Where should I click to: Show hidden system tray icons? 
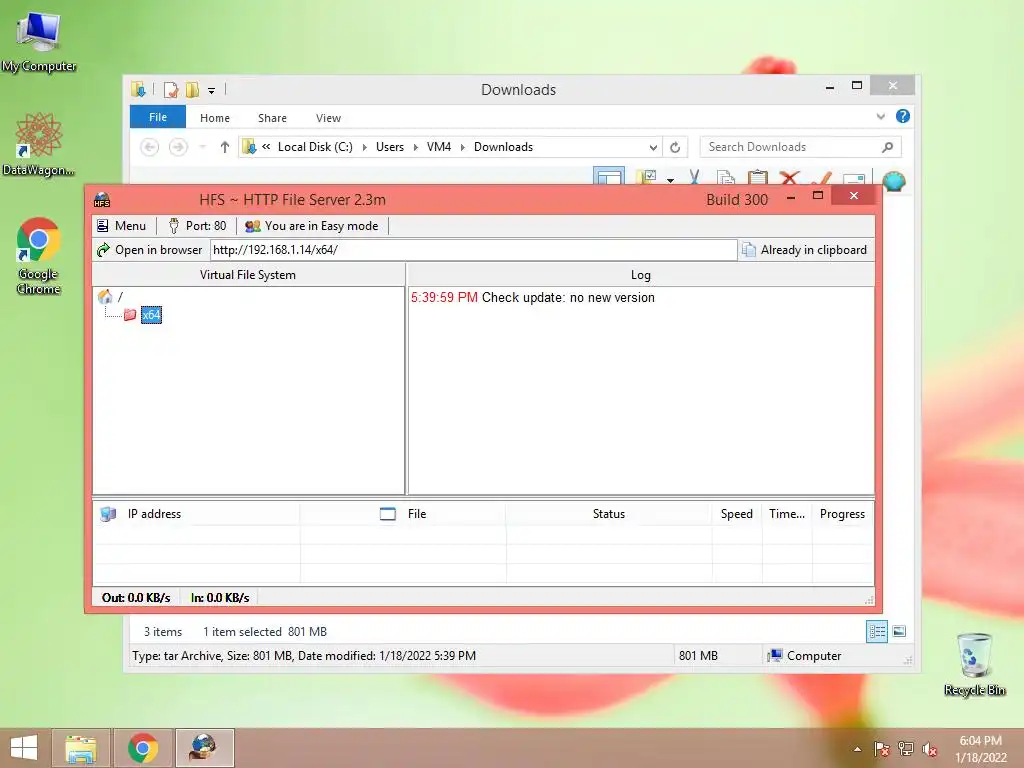(x=857, y=750)
